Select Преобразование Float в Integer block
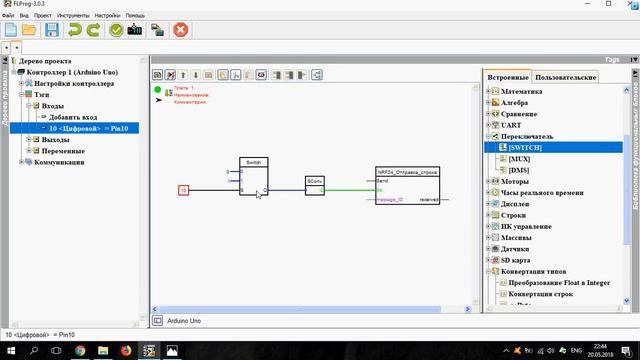Viewport: 640px width, 360px height. pos(559,282)
